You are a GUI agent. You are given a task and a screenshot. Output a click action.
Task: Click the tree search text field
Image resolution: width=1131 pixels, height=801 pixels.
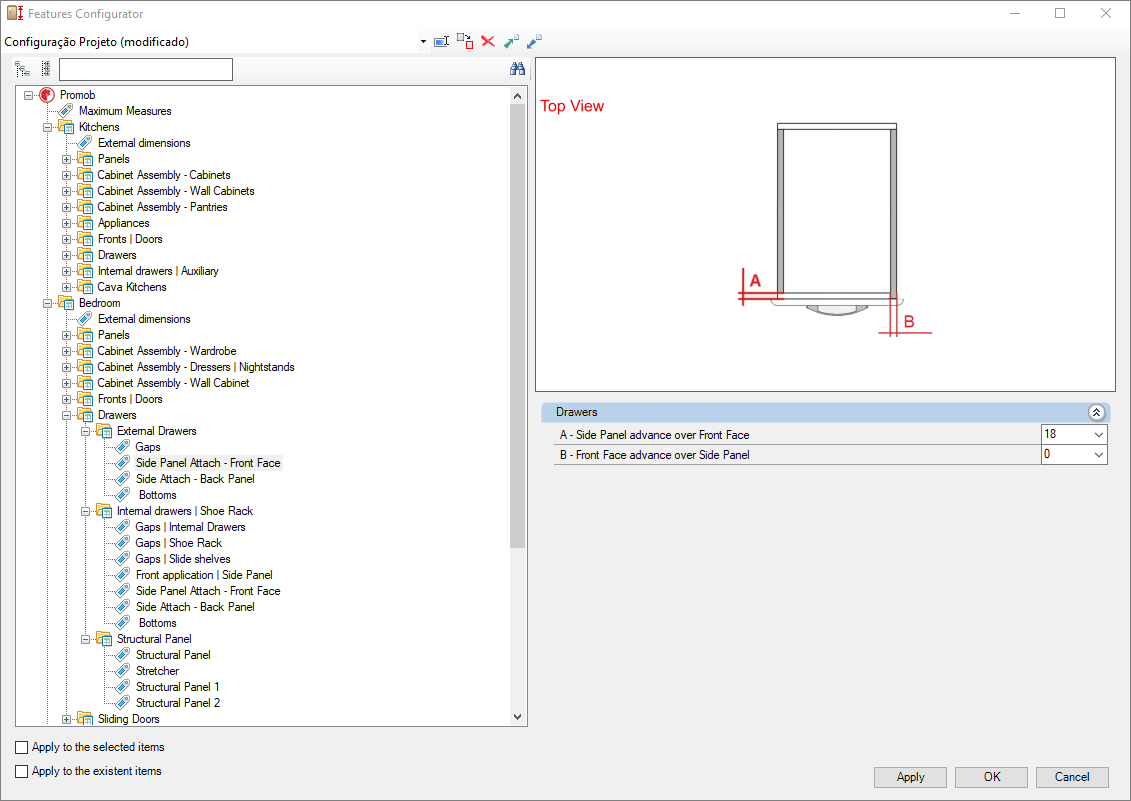pyautogui.click(x=146, y=69)
